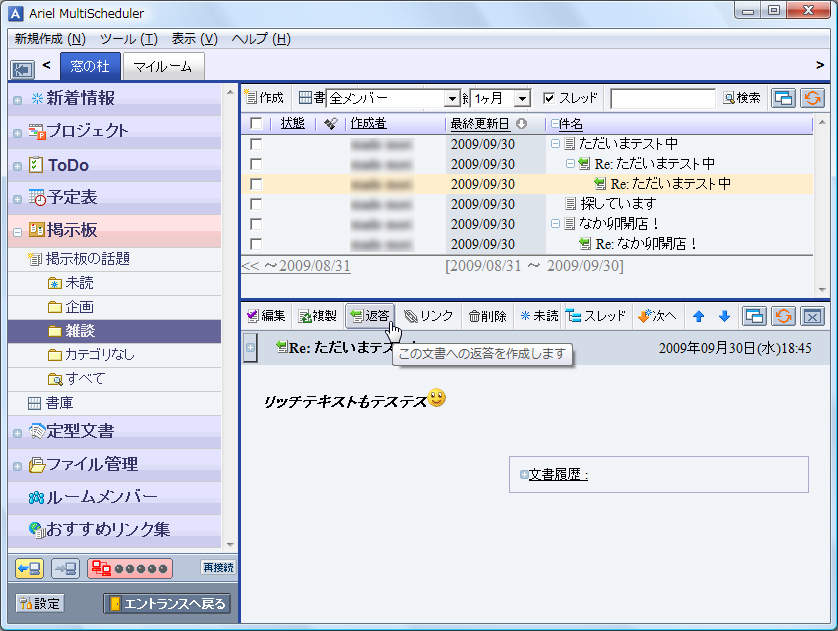This screenshot has height=631, width=838.
Task: Open the 1ヶ月 period dropdown
Action: (522, 97)
